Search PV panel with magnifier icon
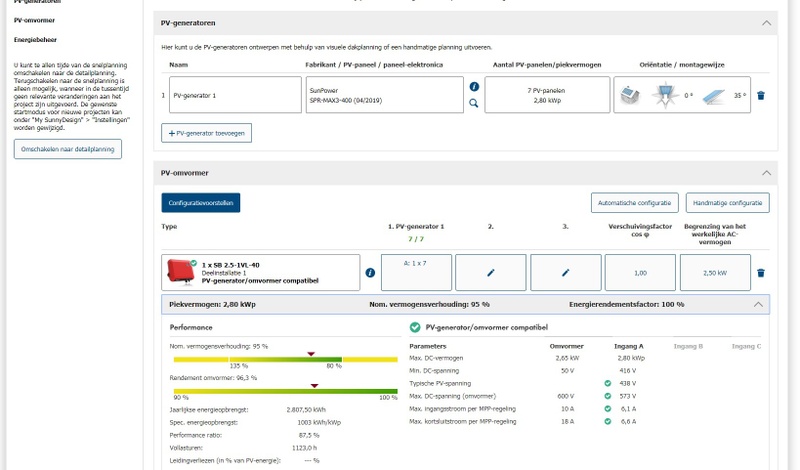Screen dimensions: 800x470 [x=473, y=103]
